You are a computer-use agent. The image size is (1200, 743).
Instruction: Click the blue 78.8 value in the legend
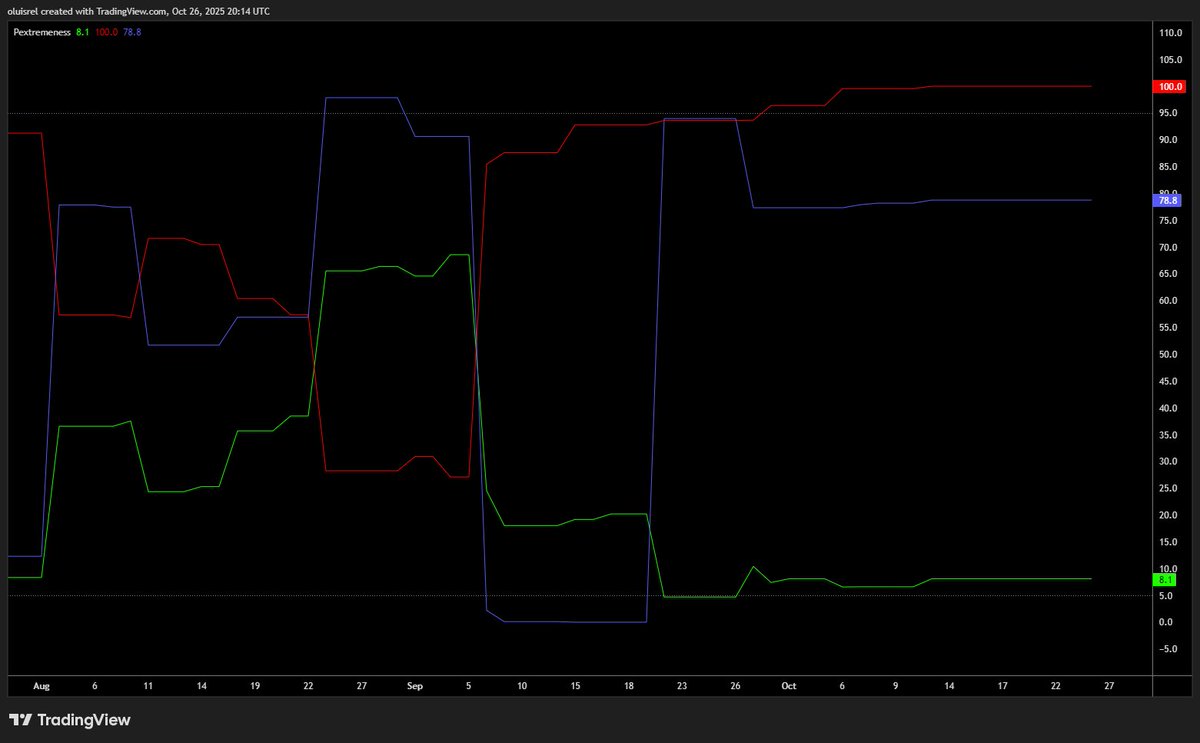click(x=132, y=32)
